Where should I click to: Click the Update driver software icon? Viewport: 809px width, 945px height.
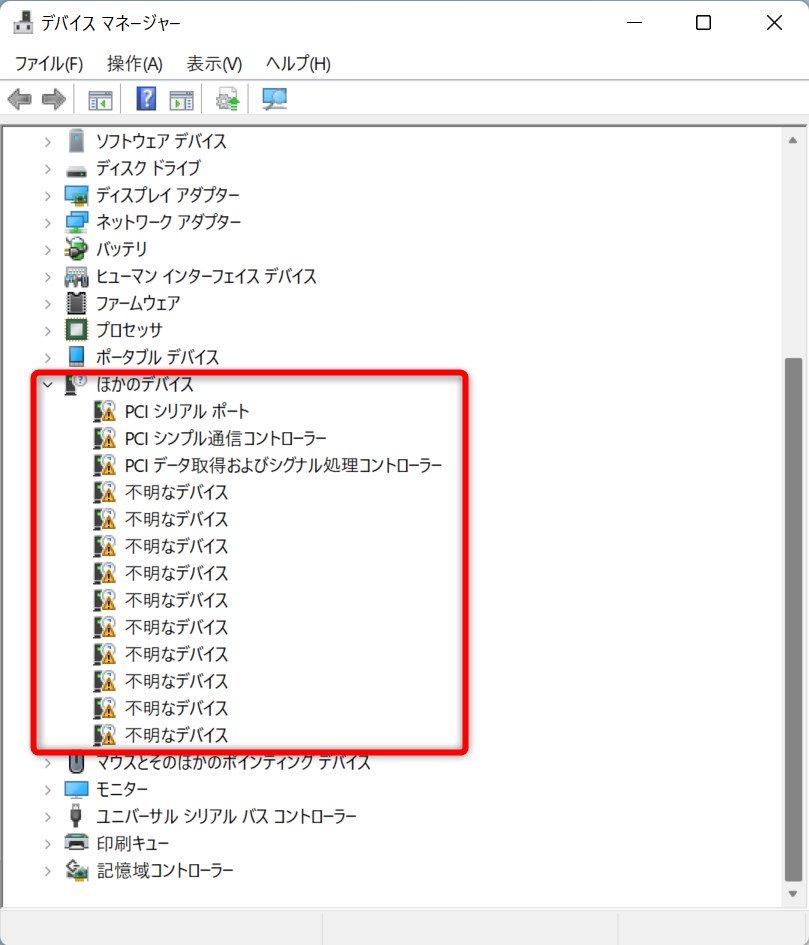point(228,99)
